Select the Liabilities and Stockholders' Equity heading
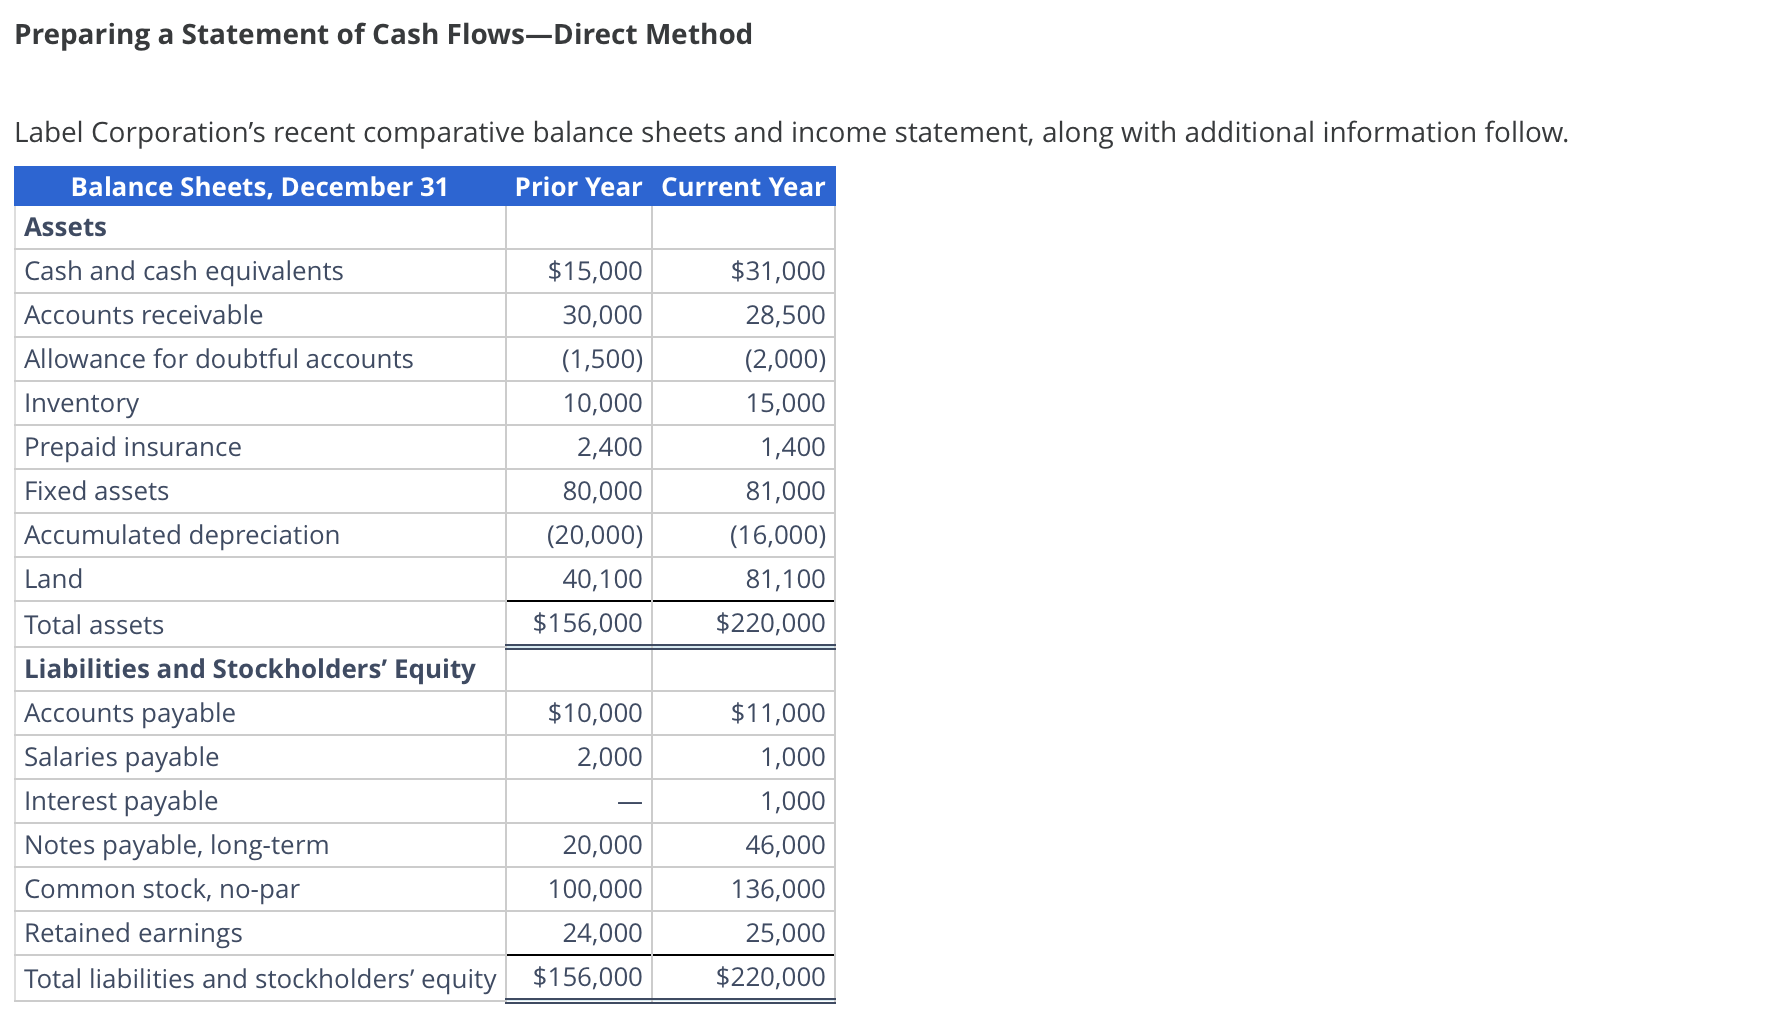This screenshot has height=1022, width=1786. (249, 669)
